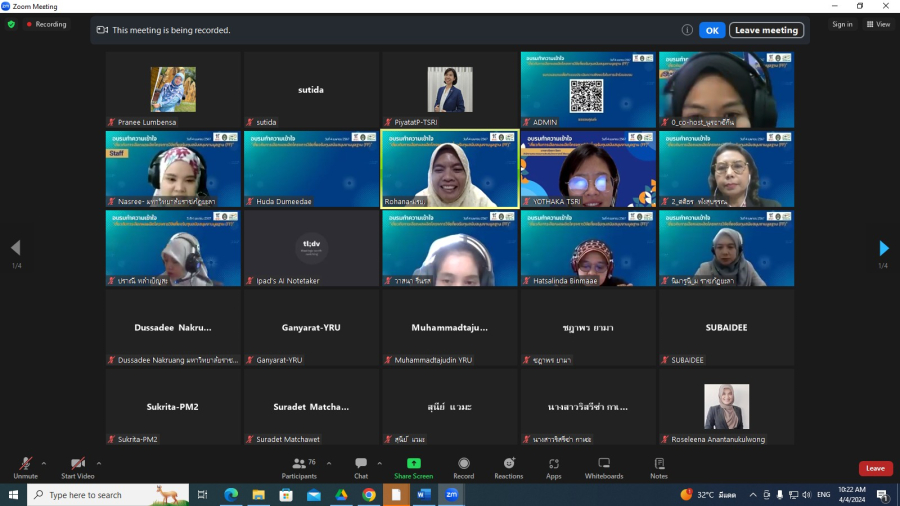Open the Reactions menu
900x506 pixels.
click(x=509, y=468)
